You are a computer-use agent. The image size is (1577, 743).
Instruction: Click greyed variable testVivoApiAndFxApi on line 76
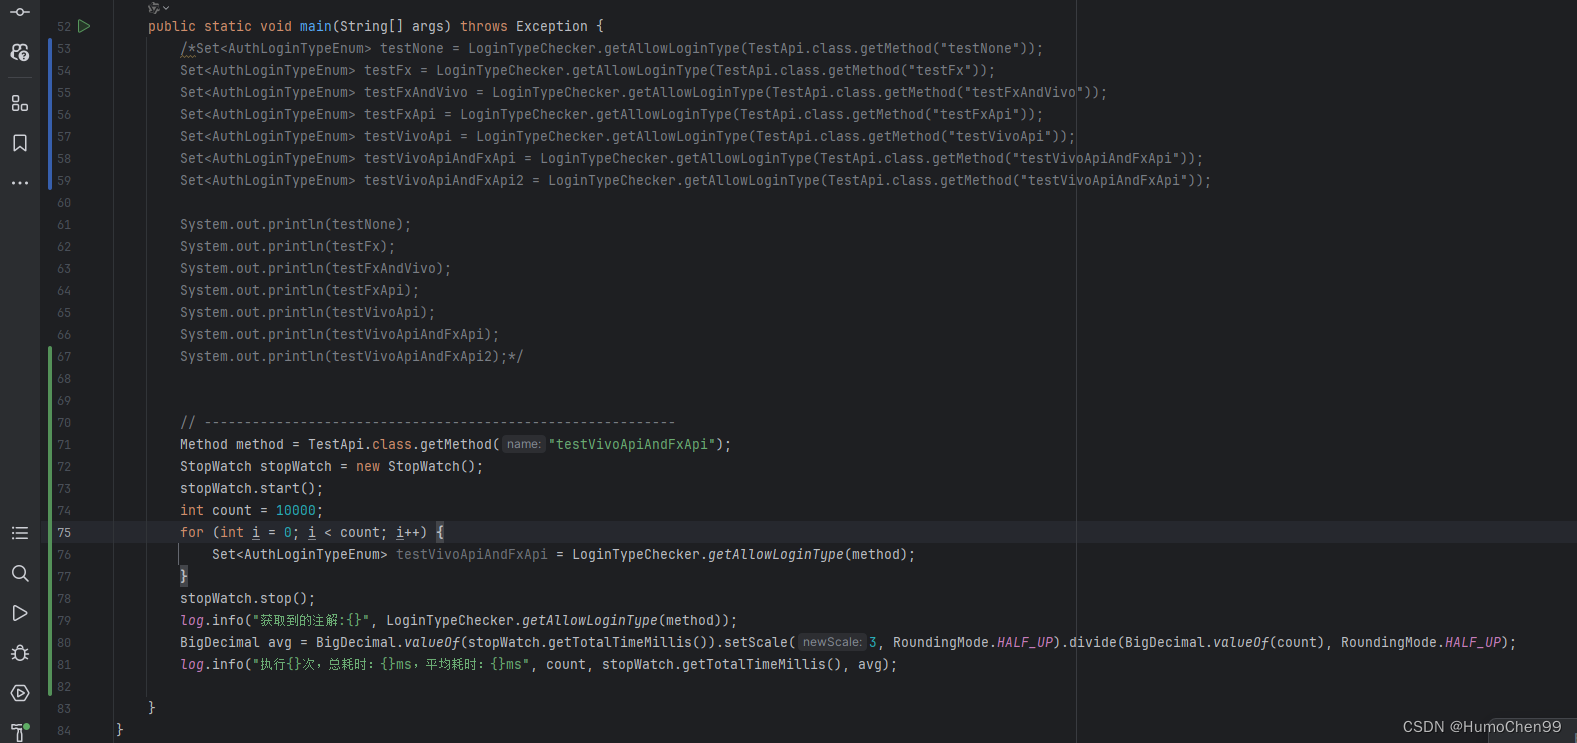click(472, 554)
